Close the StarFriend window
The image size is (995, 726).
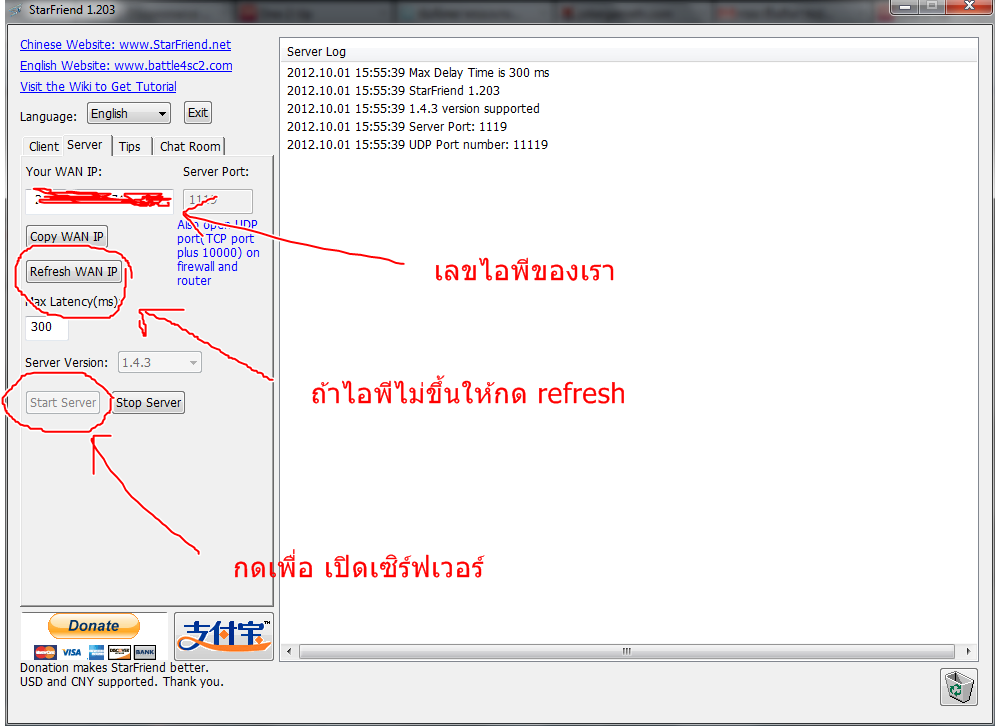tap(970, 6)
